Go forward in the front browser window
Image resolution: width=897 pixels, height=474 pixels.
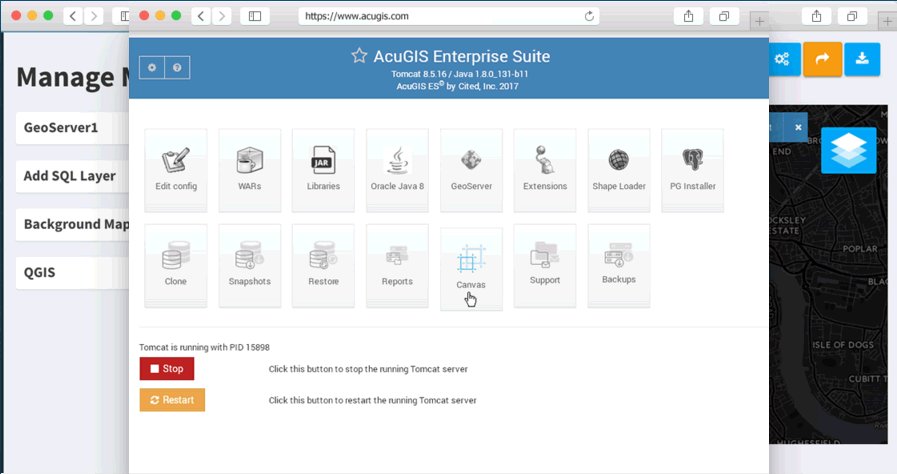coord(221,16)
